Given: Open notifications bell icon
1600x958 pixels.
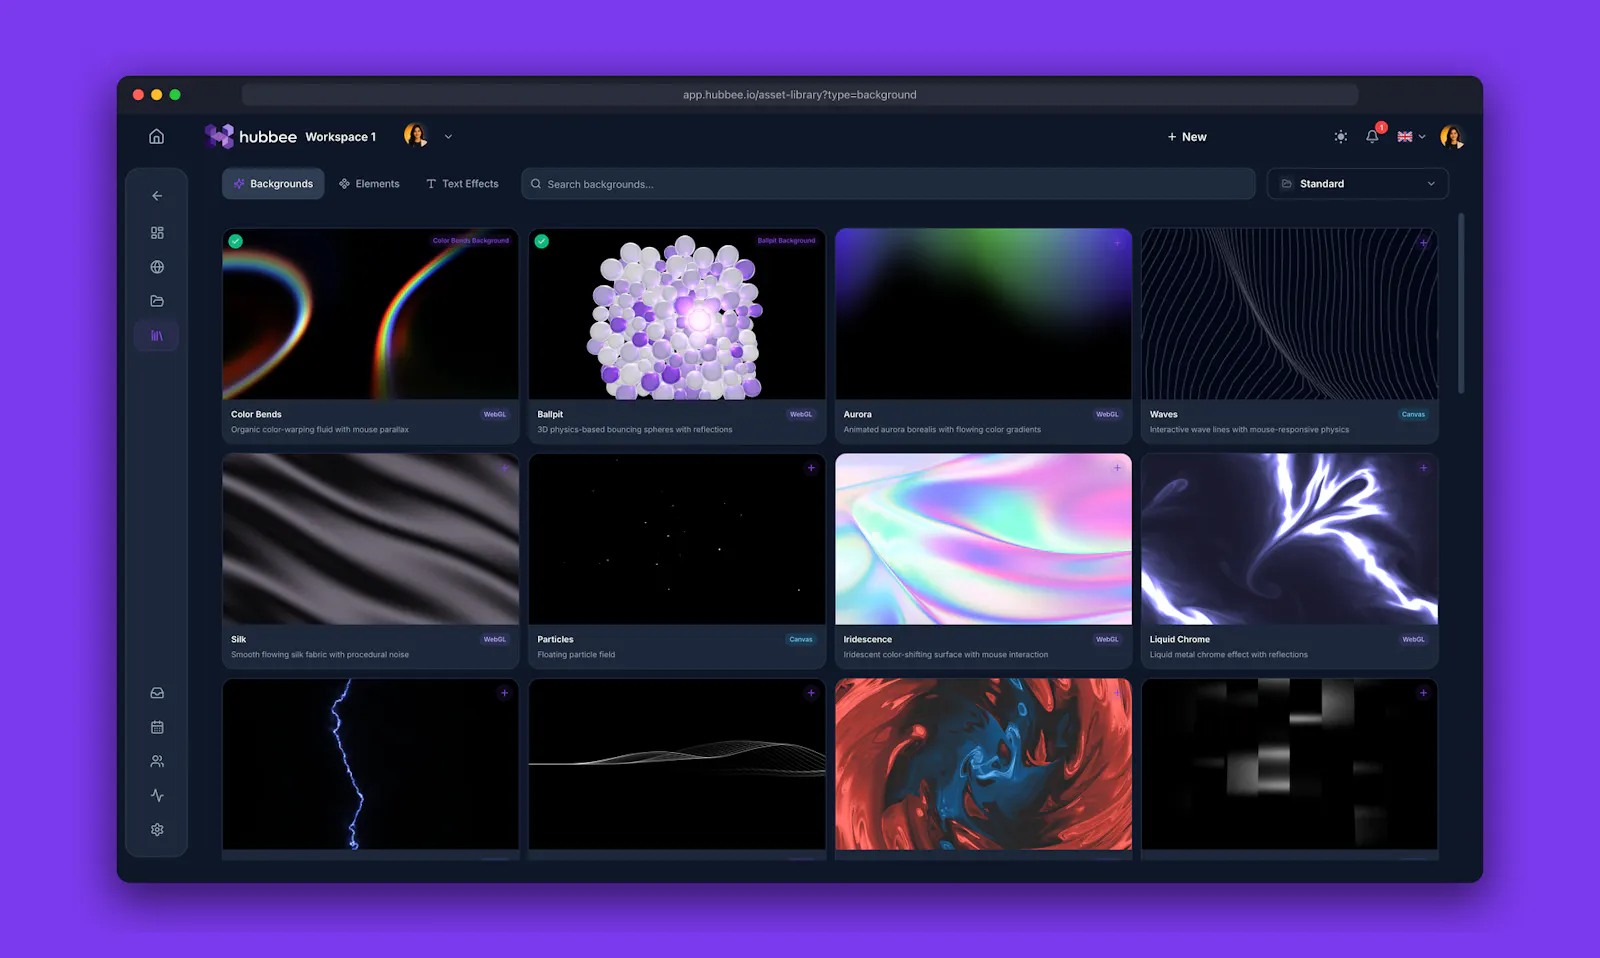Looking at the screenshot, I should coord(1372,136).
